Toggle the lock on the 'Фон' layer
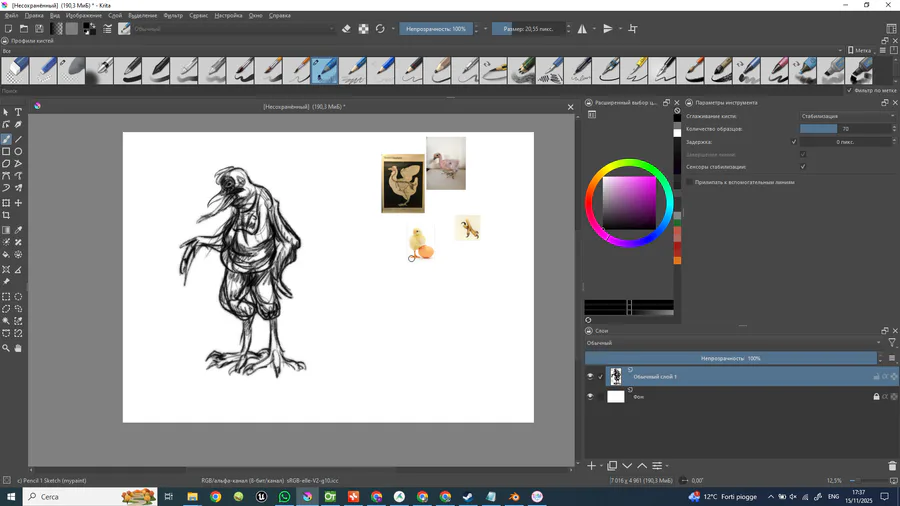Image resolution: width=900 pixels, height=506 pixels. click(876, 396)
